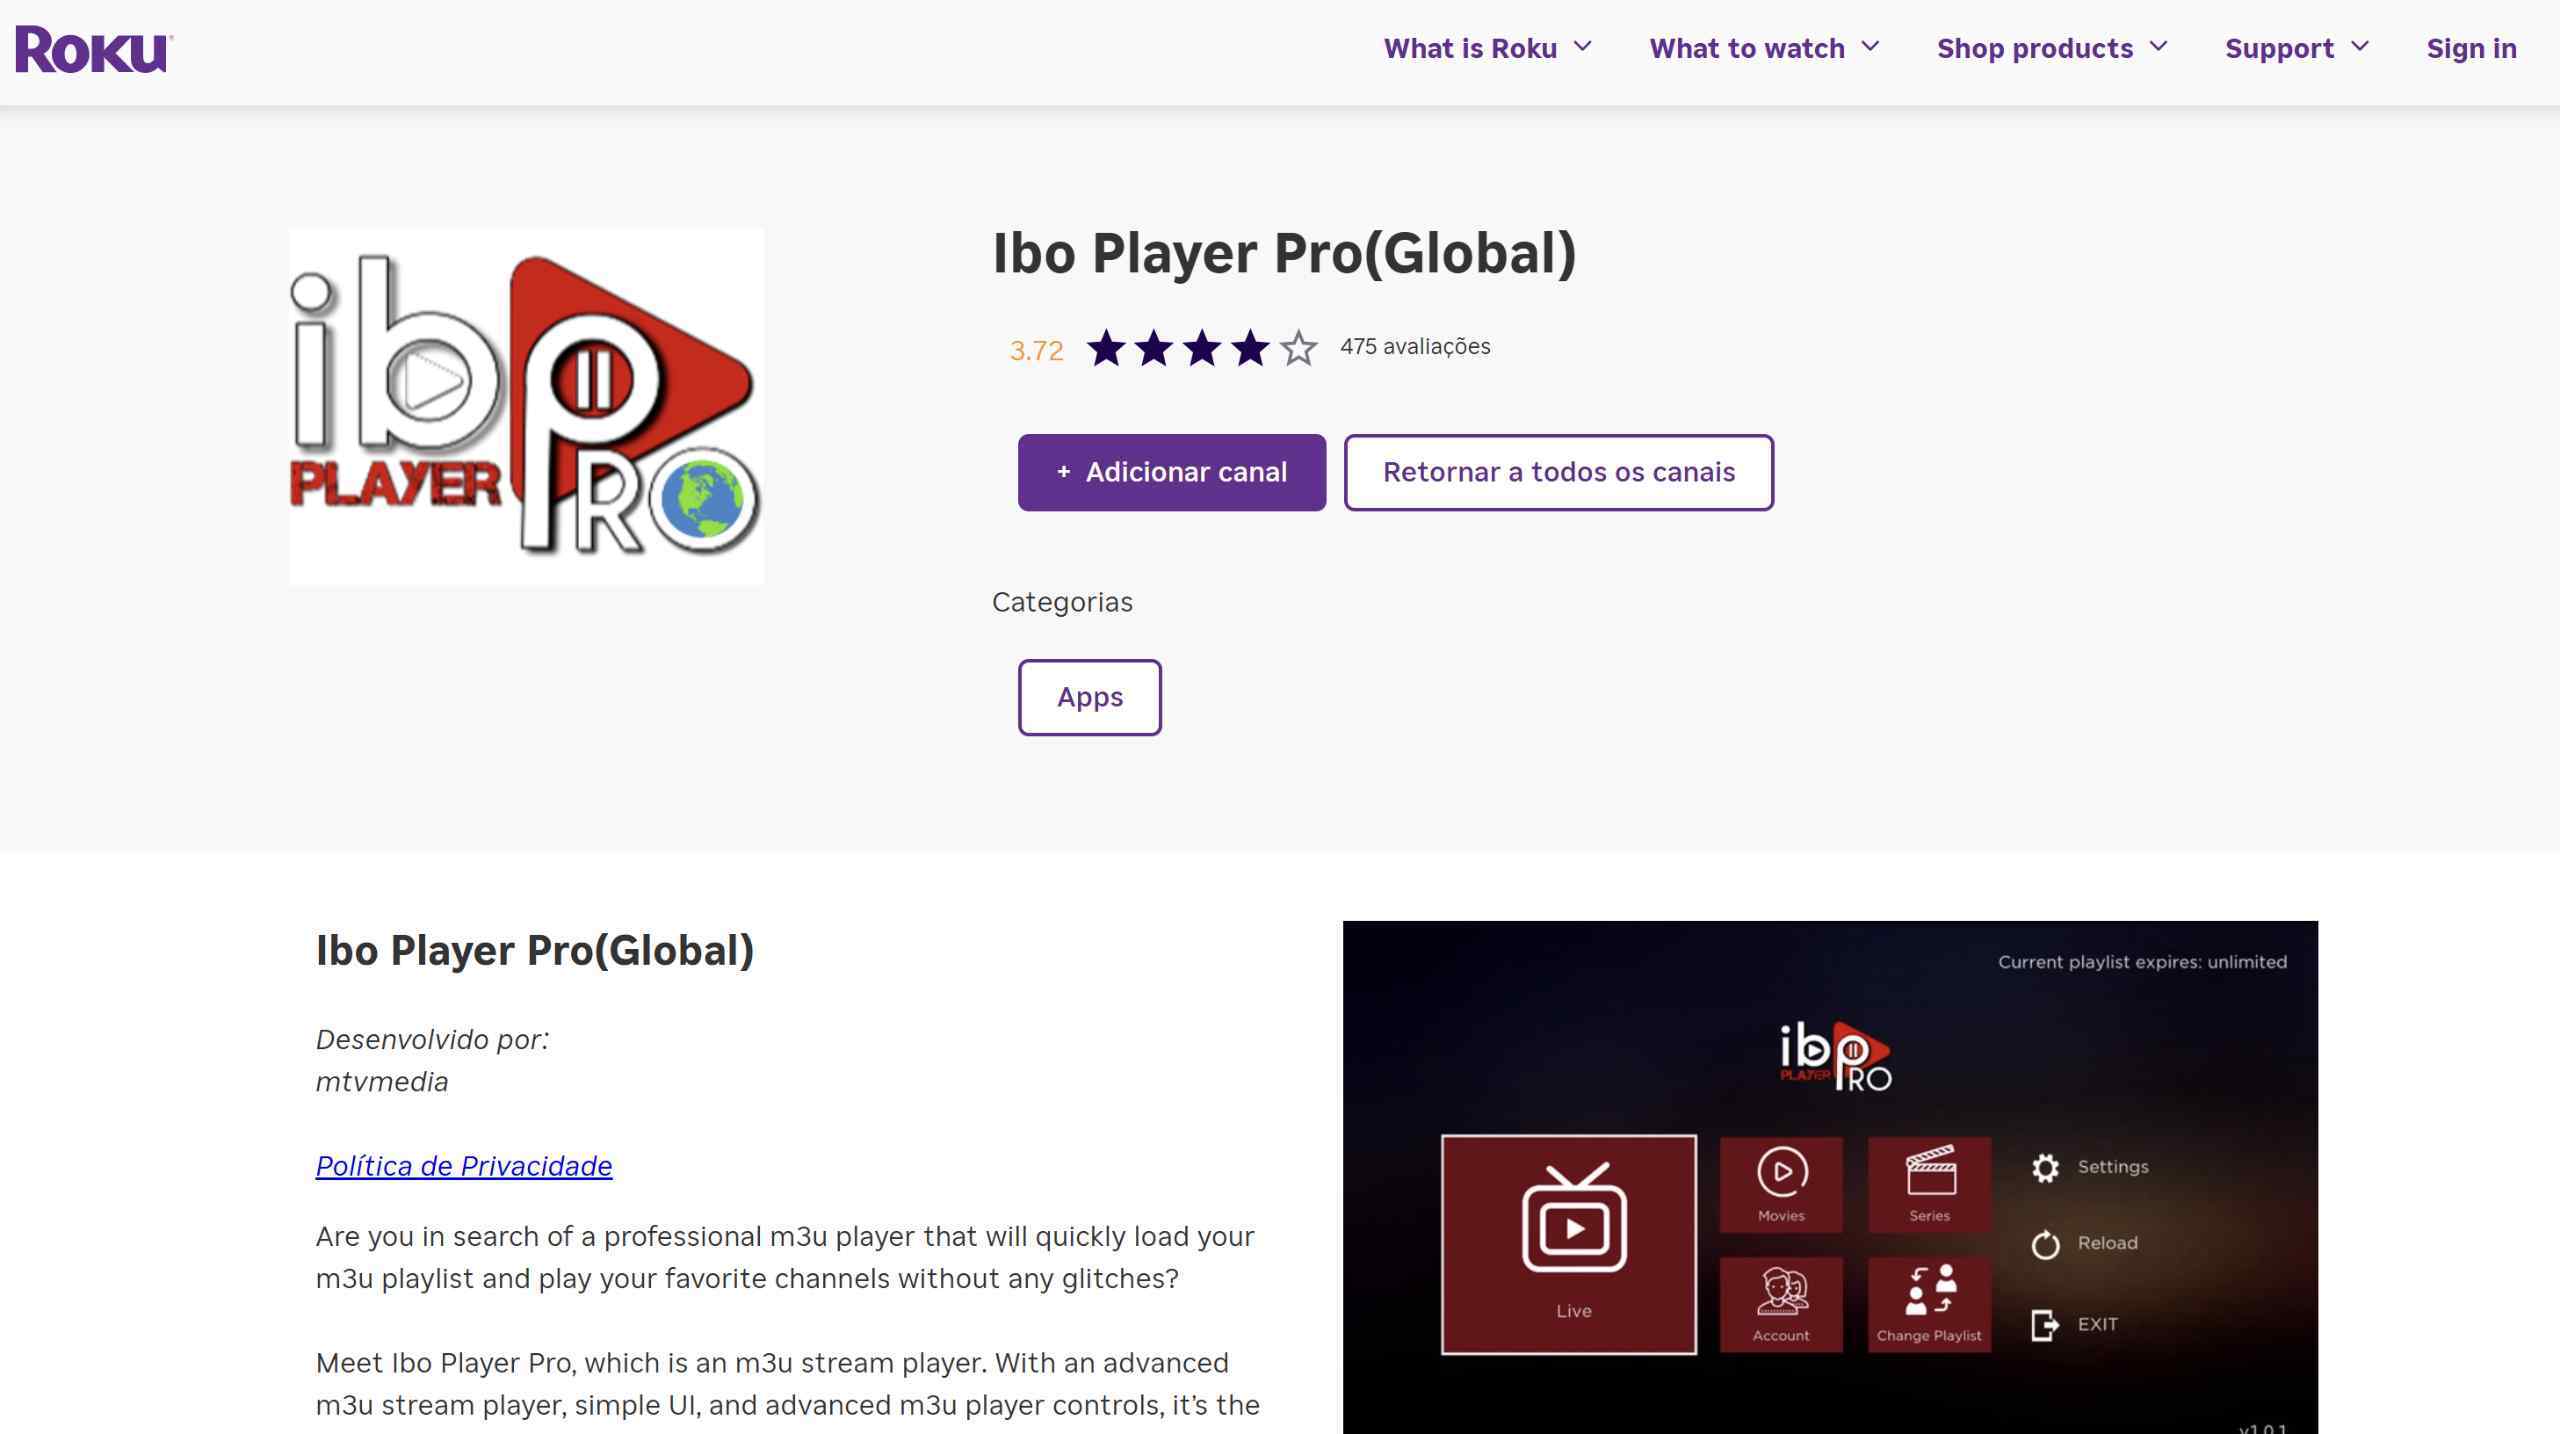Click the Series clapperboard icon tile
This screenshot has width=2560, height=1434.
[x=1929, y=1184]
